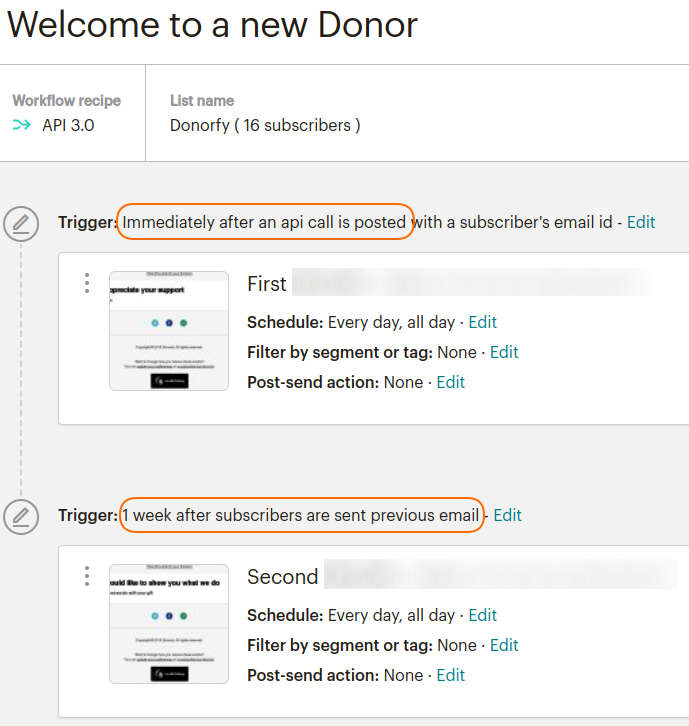Open the First email thumbnail preview
The width and height of the screenshot is (689, 726).
tap(169, 331)
